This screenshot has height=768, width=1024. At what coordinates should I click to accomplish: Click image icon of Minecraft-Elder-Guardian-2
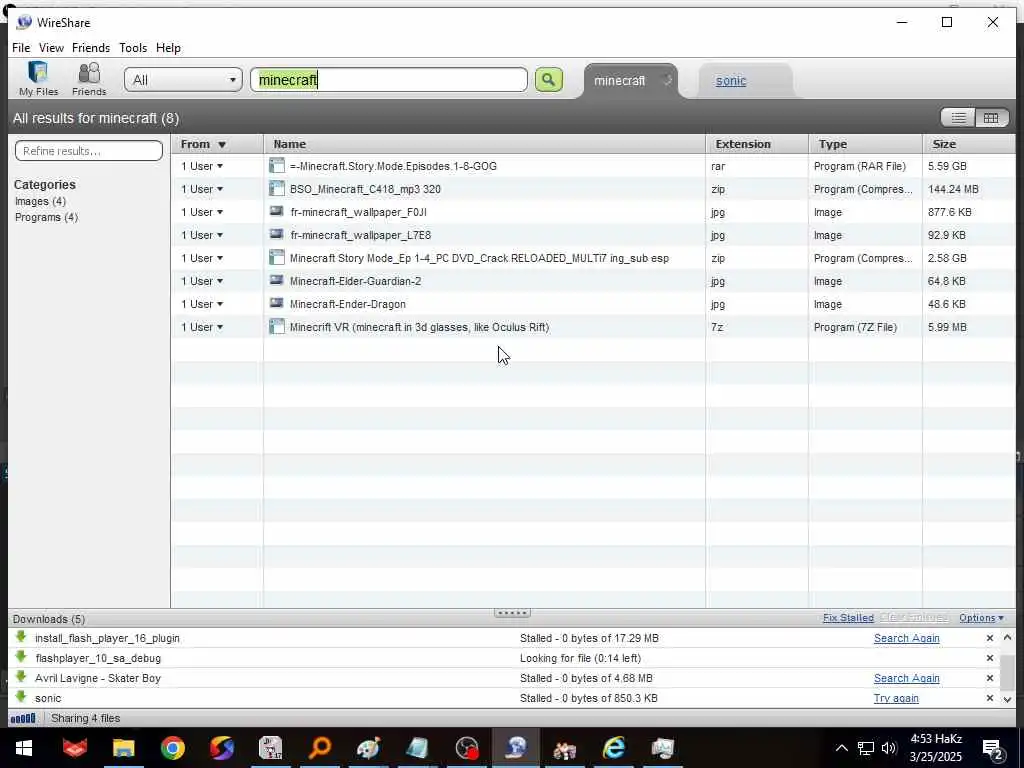(x=277, y=281)
